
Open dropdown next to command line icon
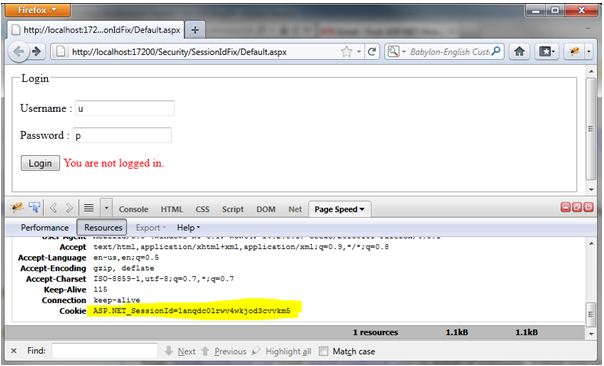coord(106,208)
